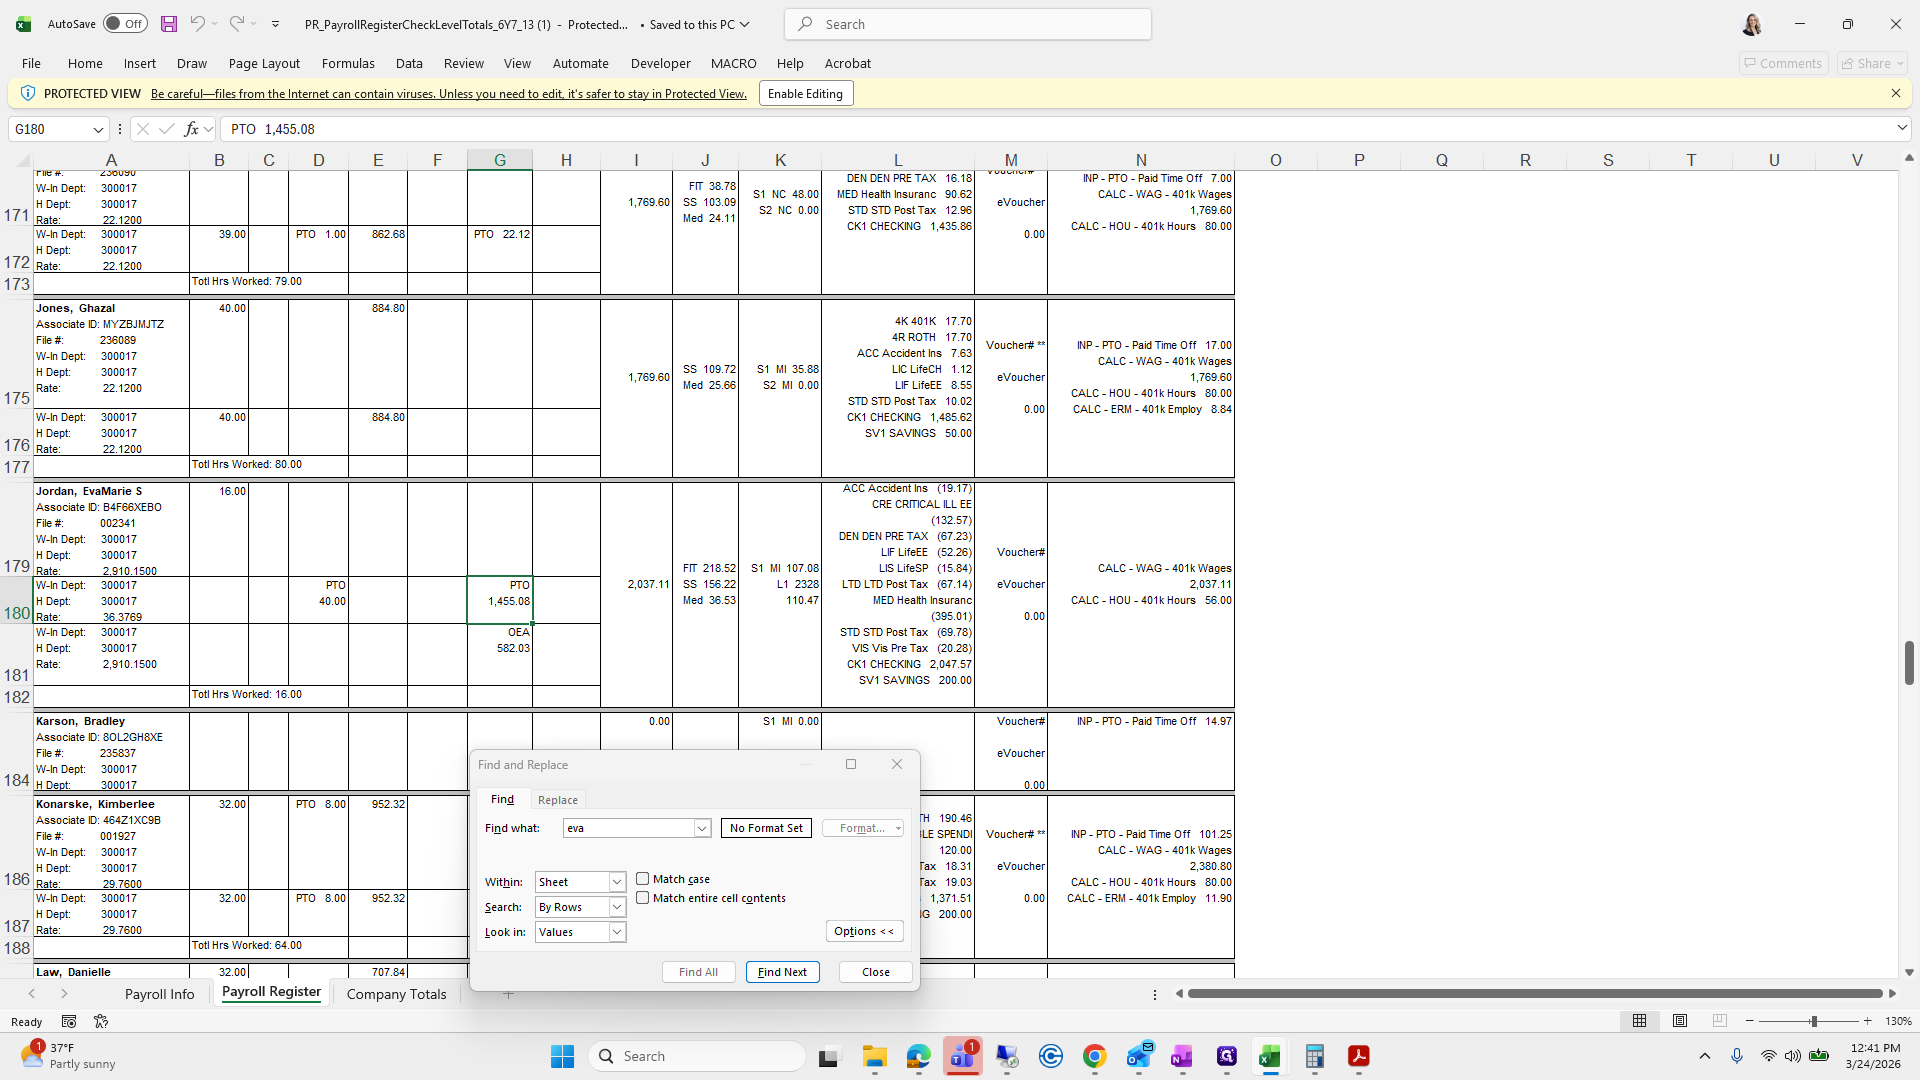Image resolution: width=1920 pixels, height=1080 pixels.
Task: Open the Formulas ribbon tab
Action: point(348,63)
